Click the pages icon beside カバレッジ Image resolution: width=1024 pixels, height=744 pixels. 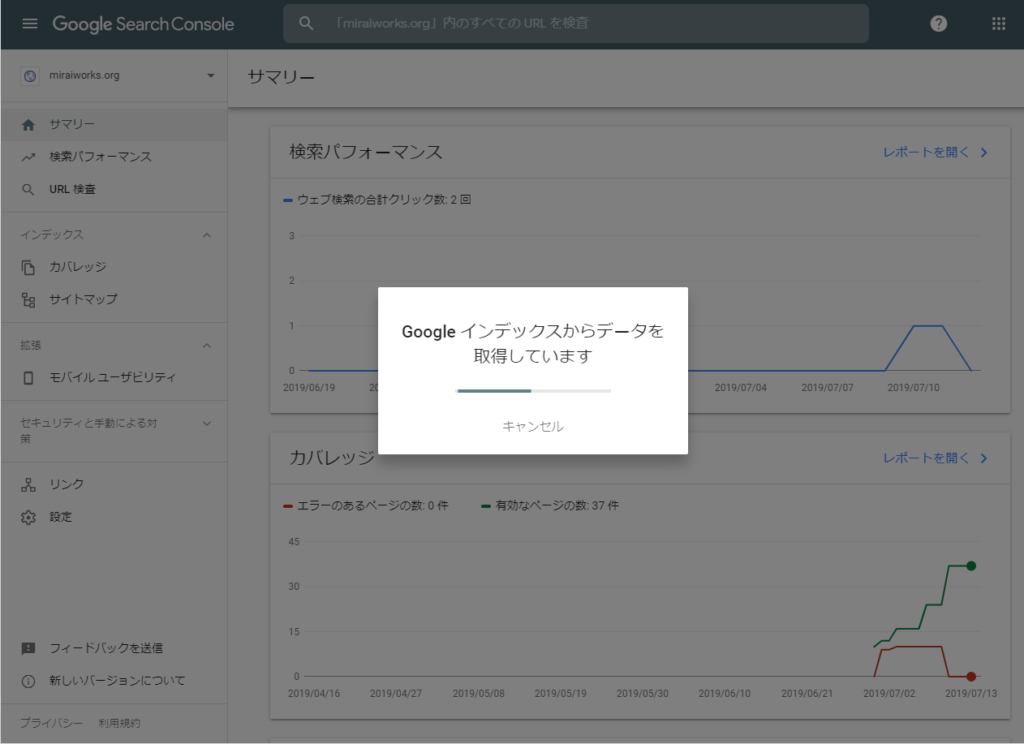coord(28,267)
